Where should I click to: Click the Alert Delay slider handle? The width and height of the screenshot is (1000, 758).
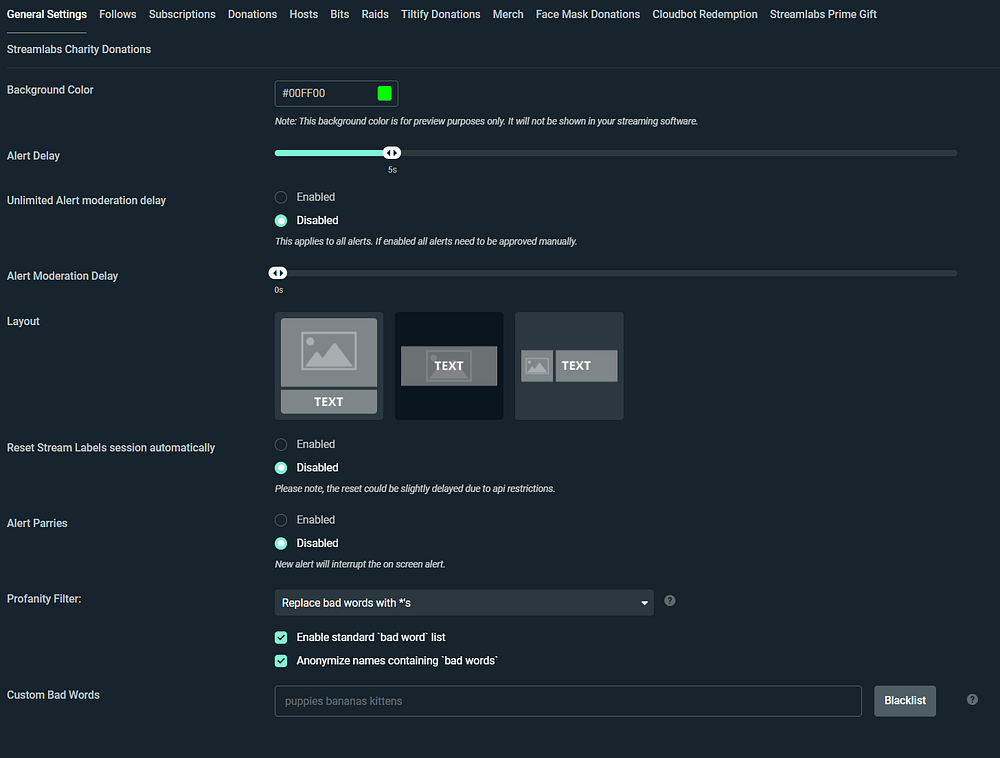tap(392, 153)
